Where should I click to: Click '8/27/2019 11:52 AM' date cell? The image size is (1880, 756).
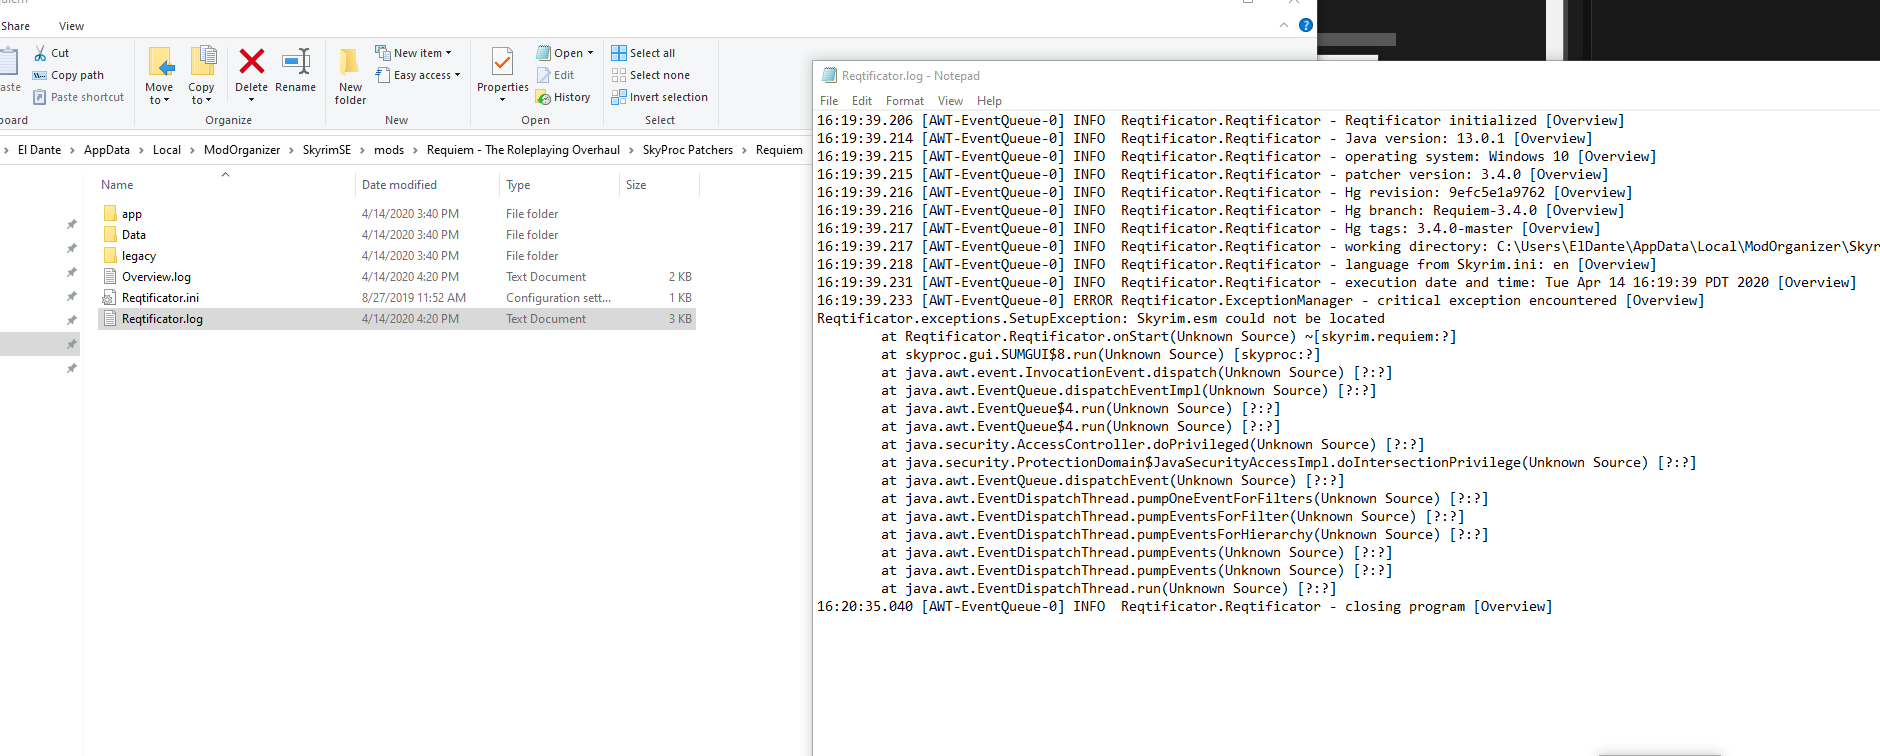(414, 298)
